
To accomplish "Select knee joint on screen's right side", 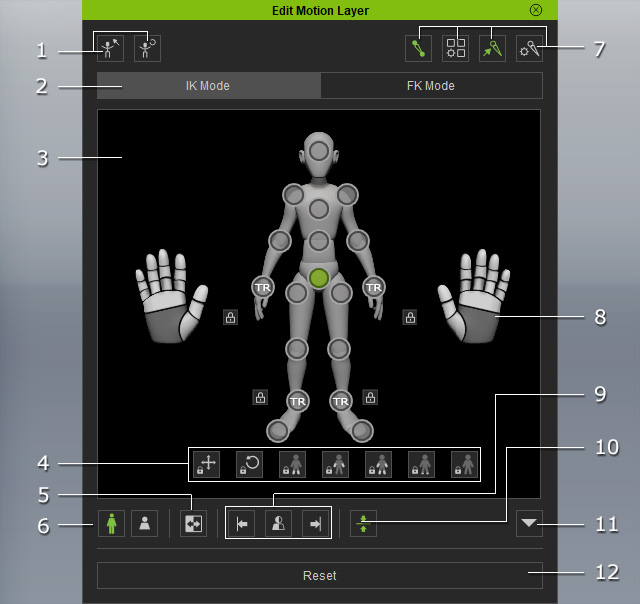I will point(339,349).
